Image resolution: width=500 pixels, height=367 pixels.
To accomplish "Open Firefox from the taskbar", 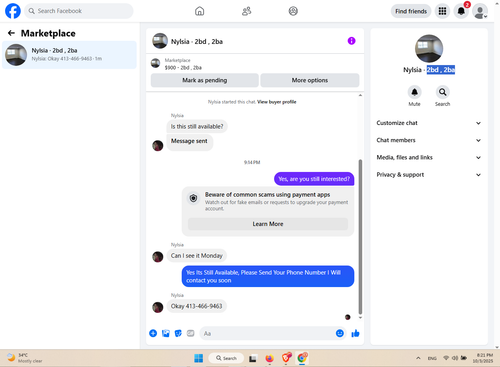I will coord(269,358).
